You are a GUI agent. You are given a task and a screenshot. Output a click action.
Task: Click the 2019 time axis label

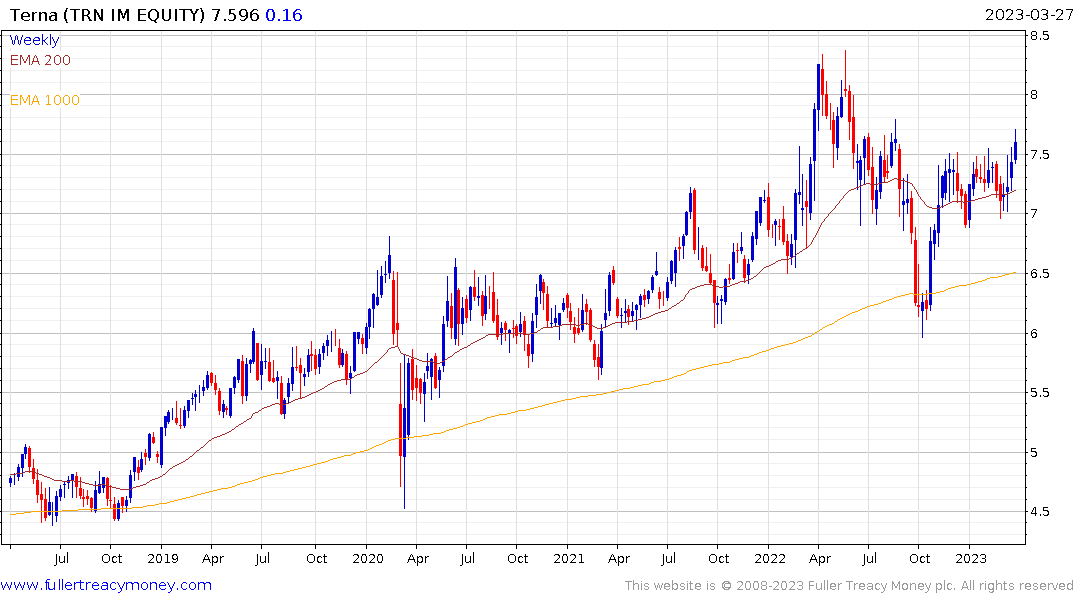[162, 559]
